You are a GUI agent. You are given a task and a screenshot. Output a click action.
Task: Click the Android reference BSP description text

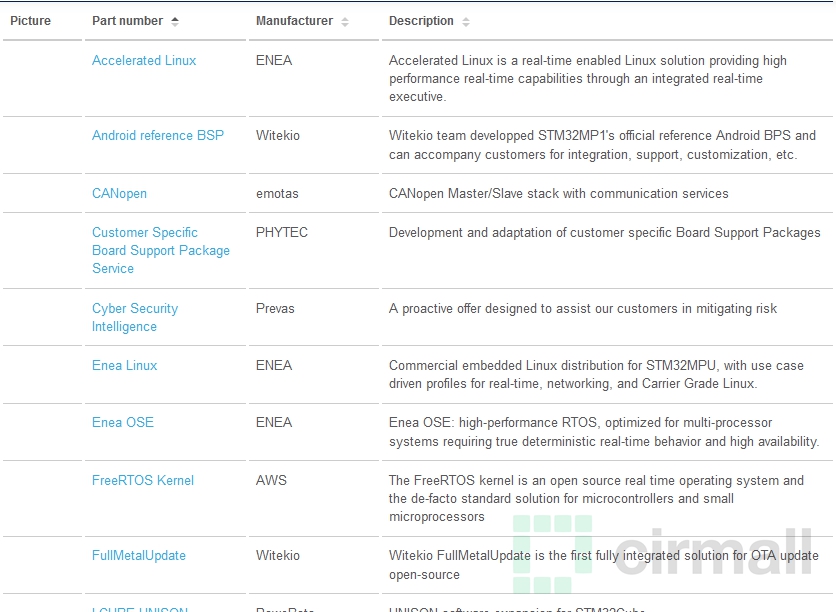tap(602, 145)
